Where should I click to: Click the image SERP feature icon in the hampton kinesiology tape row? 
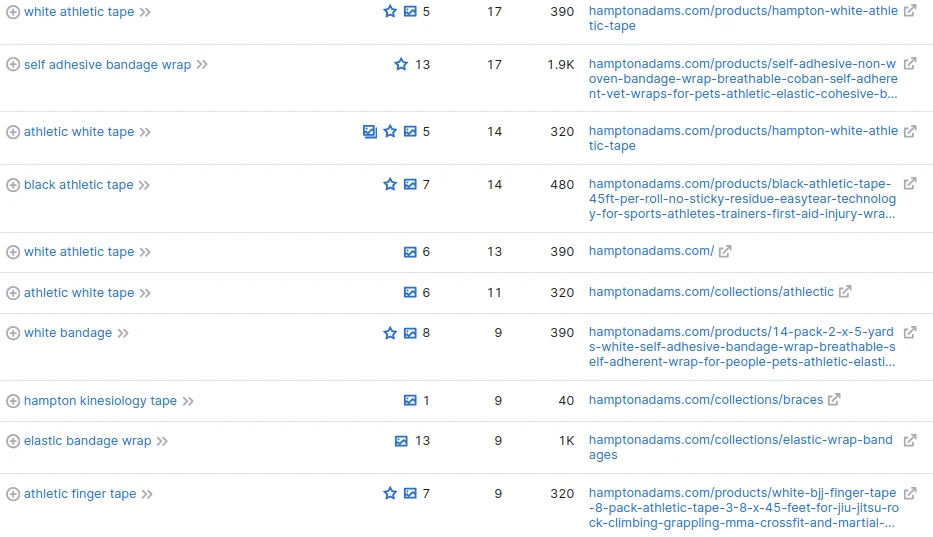tap(410, 401)
